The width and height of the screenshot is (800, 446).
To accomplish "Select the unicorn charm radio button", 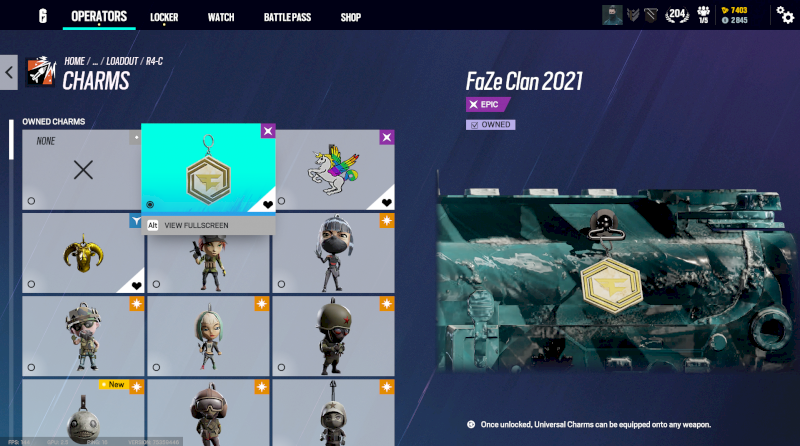I will (282, 201).
